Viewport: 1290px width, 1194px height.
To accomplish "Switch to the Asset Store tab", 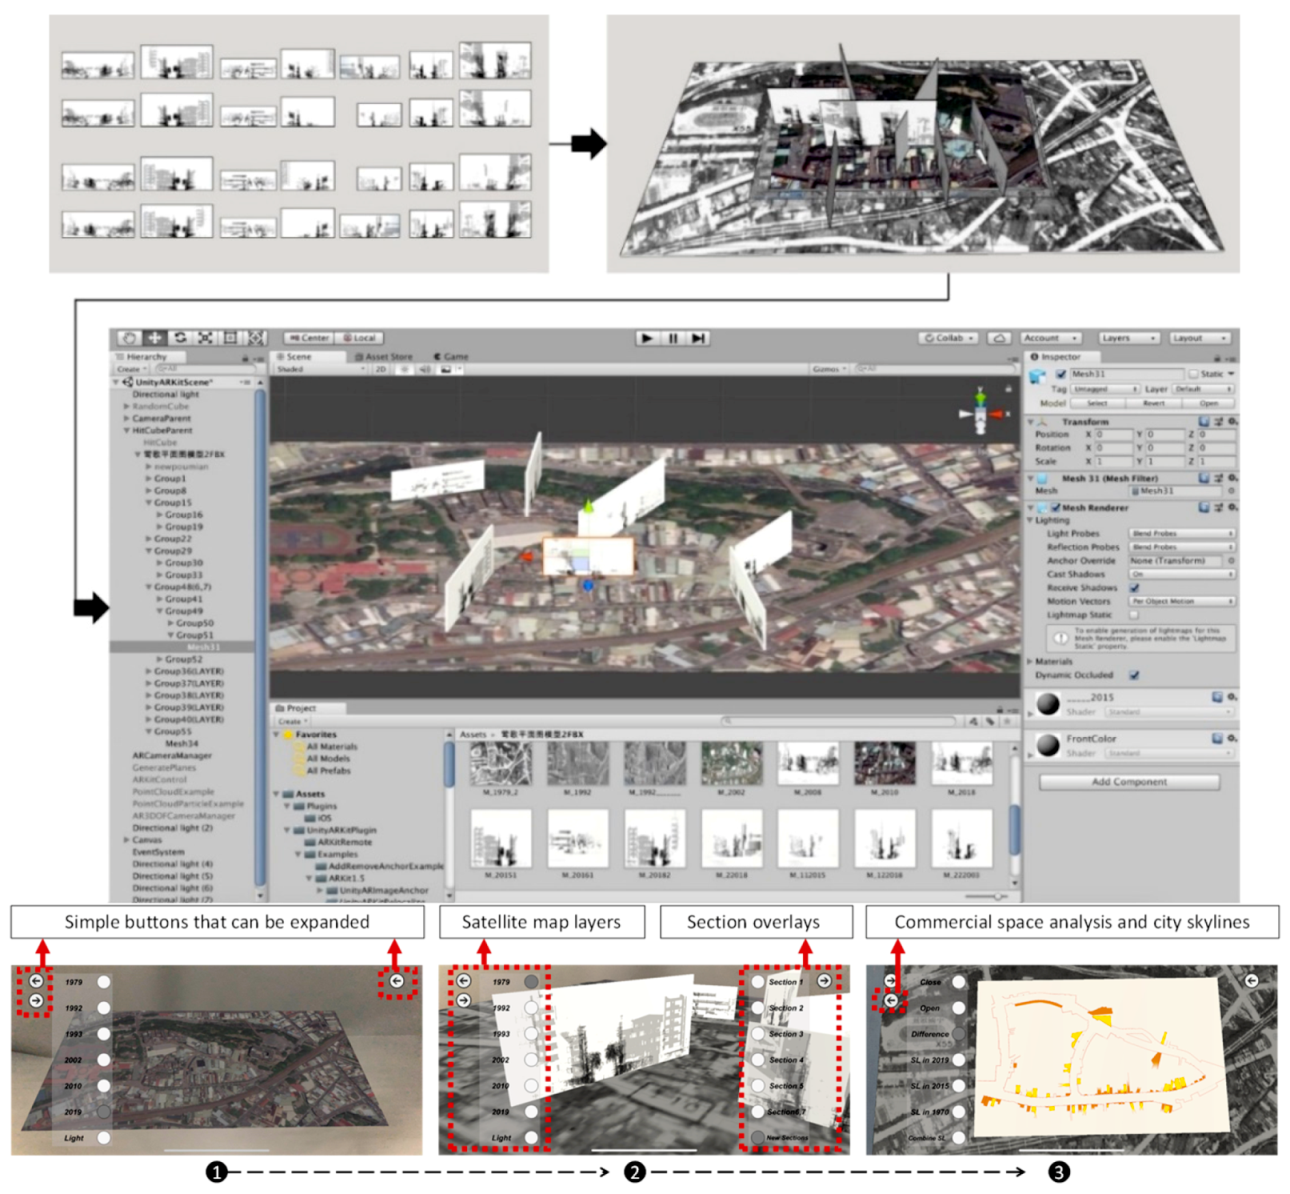I will (384, 357).
